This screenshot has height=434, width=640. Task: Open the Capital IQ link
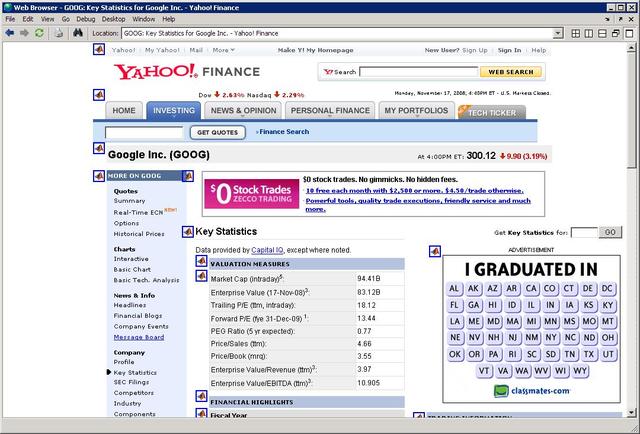click(x=267, y=250)
